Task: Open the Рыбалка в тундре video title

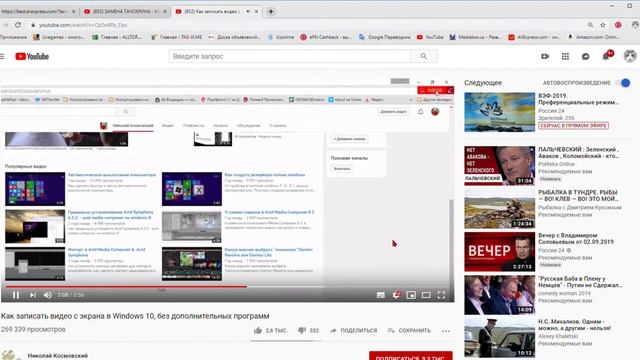Action: (x=578, y=196)
